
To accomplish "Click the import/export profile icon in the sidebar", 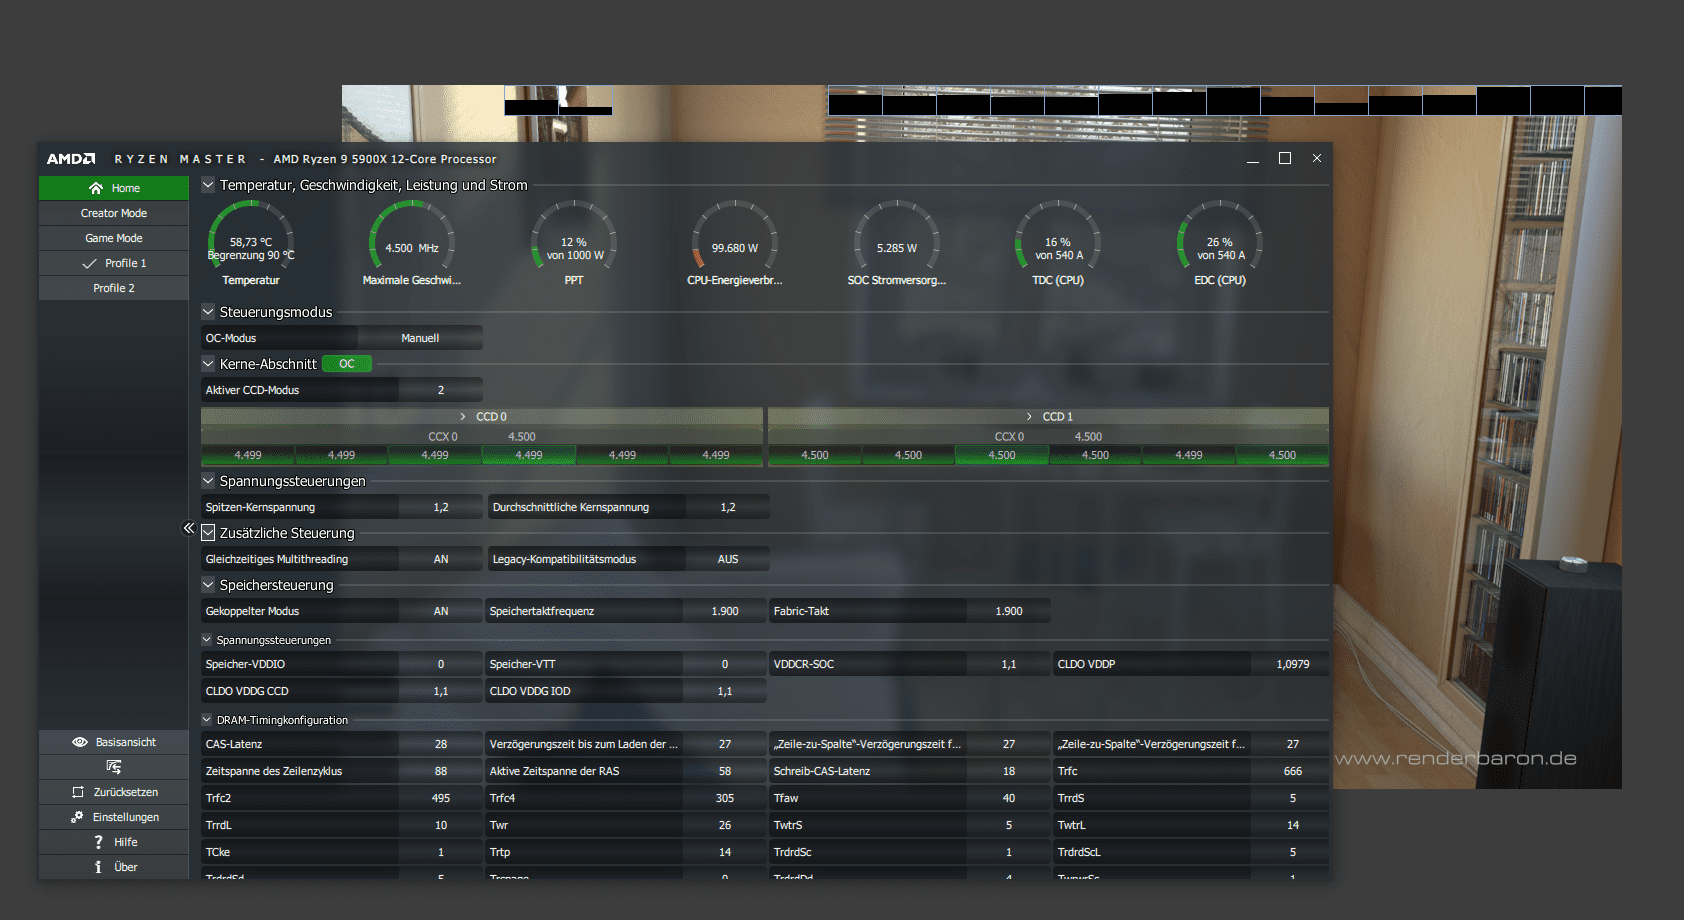I will pos(114,767).
